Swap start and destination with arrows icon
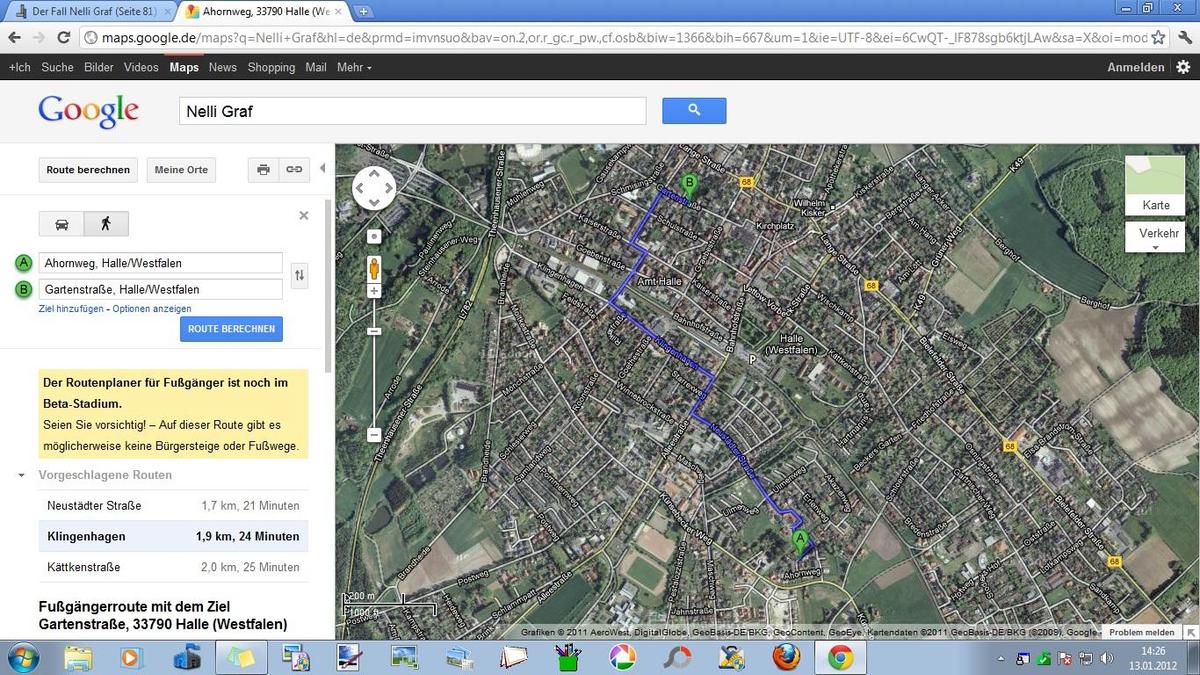Image resolution: width=1200 pixels, height=675 pixels. click(x=298, y=276)
